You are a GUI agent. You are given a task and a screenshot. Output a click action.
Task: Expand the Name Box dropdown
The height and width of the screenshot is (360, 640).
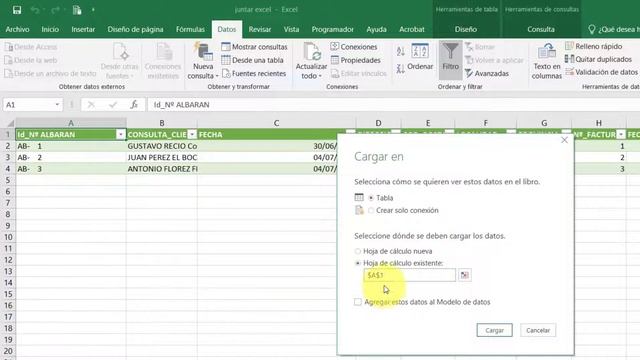57,105
